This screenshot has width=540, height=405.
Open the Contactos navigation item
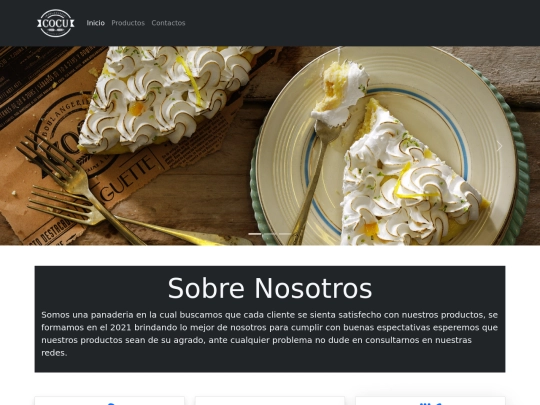click(x=168, y=23)
